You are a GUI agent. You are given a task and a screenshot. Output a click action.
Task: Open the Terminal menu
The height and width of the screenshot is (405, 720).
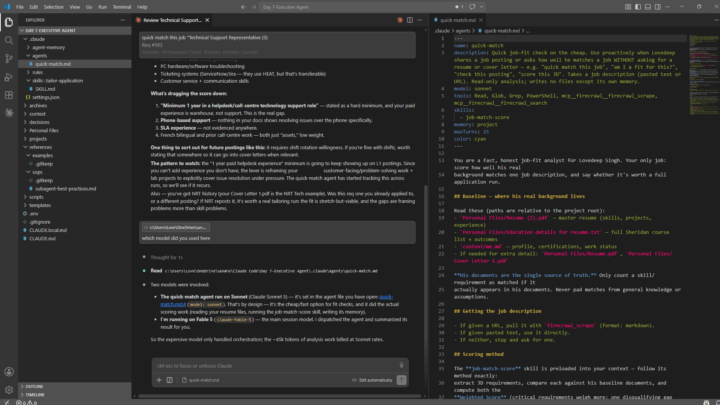point(122,7)
